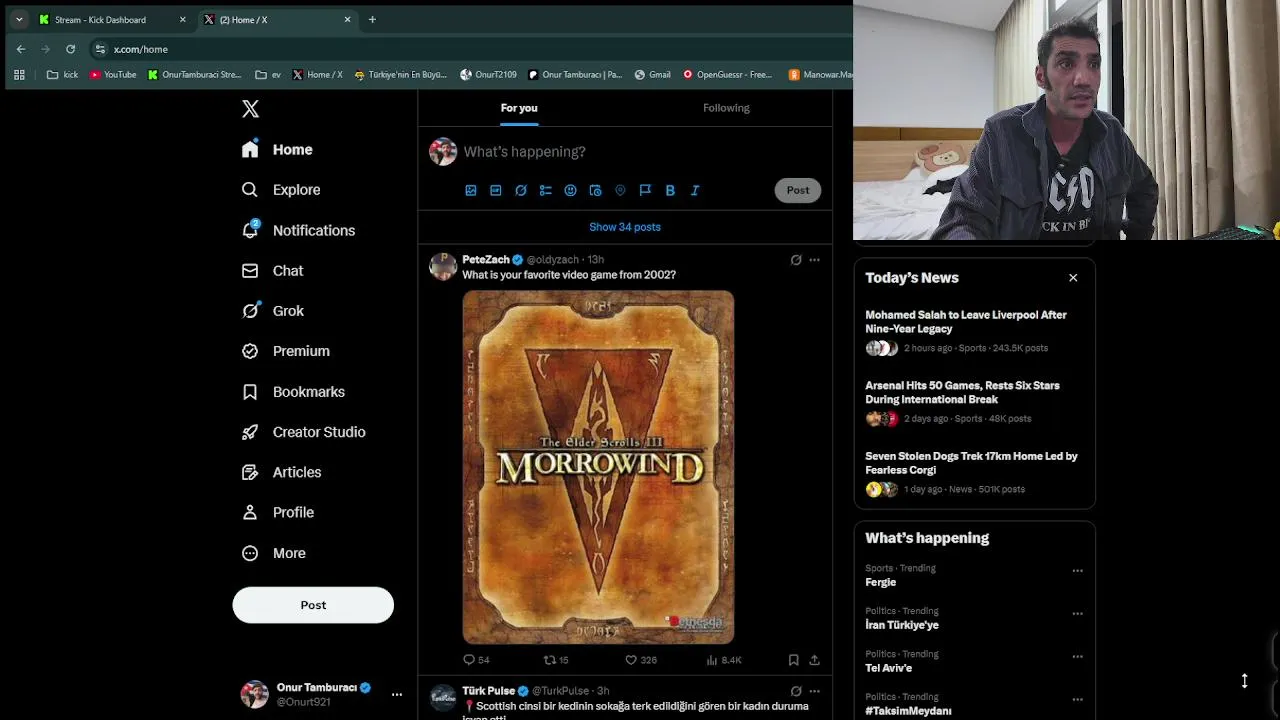
Task: Tag a location in the new post
Action: pyautogui.click(x=620, y=190)
